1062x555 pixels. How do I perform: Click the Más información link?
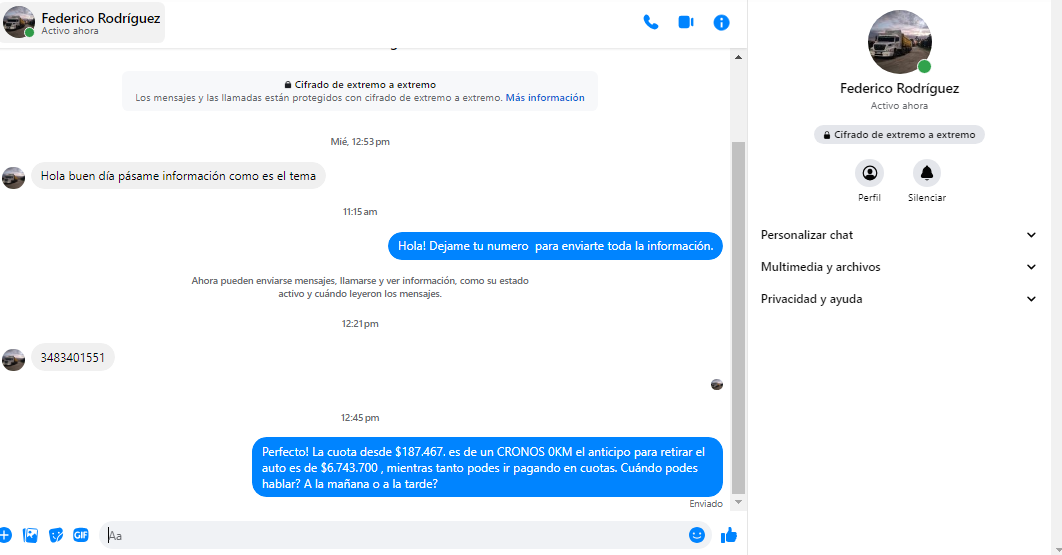(545, 98)
